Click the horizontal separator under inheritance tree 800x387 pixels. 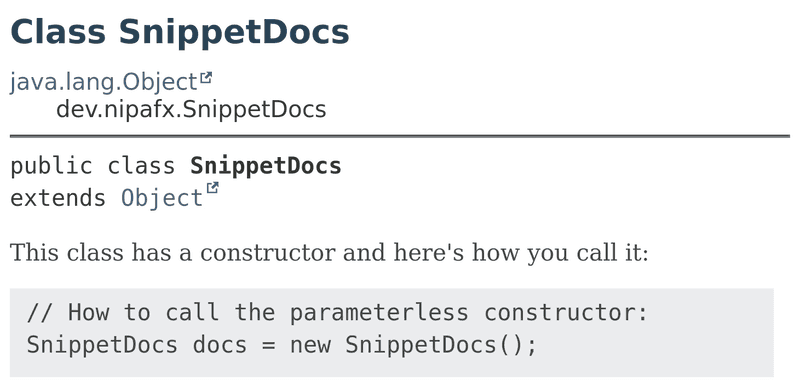[x=399, y=136]
